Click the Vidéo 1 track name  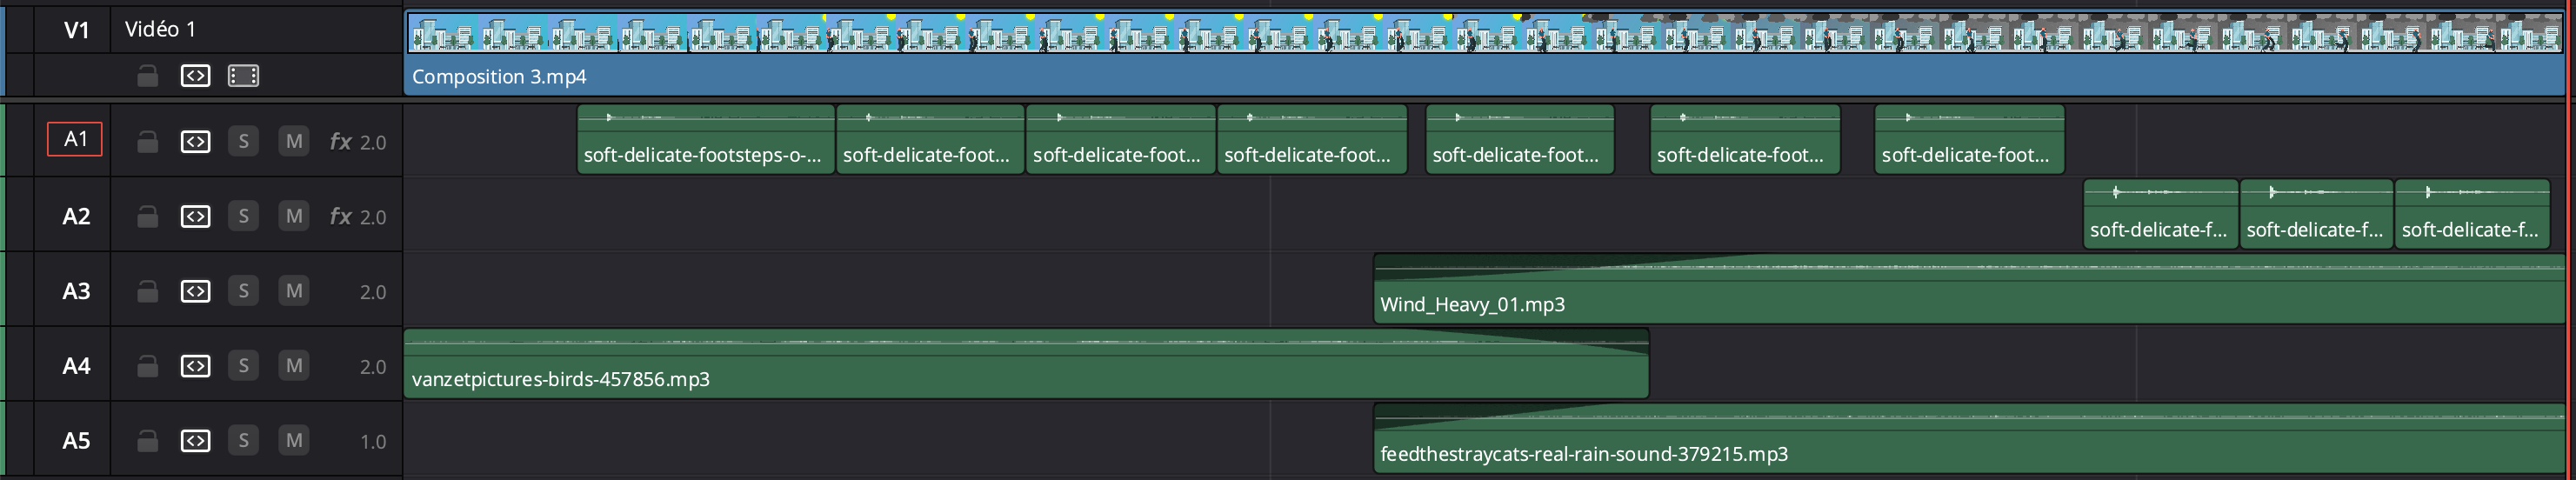[x=160, y=30]
